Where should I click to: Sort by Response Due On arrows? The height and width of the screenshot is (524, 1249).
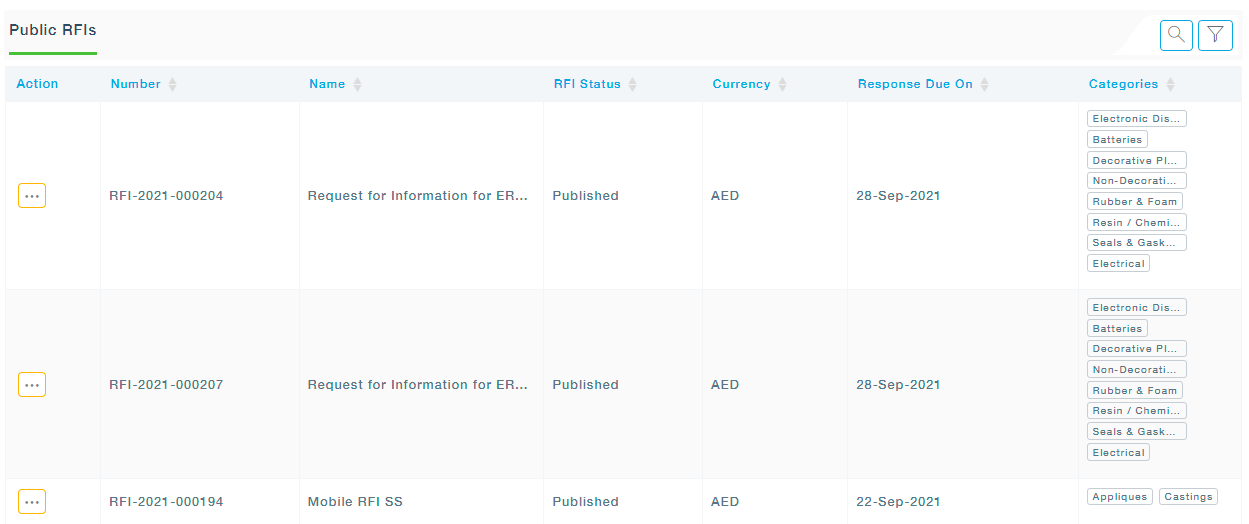coord(984,85)
